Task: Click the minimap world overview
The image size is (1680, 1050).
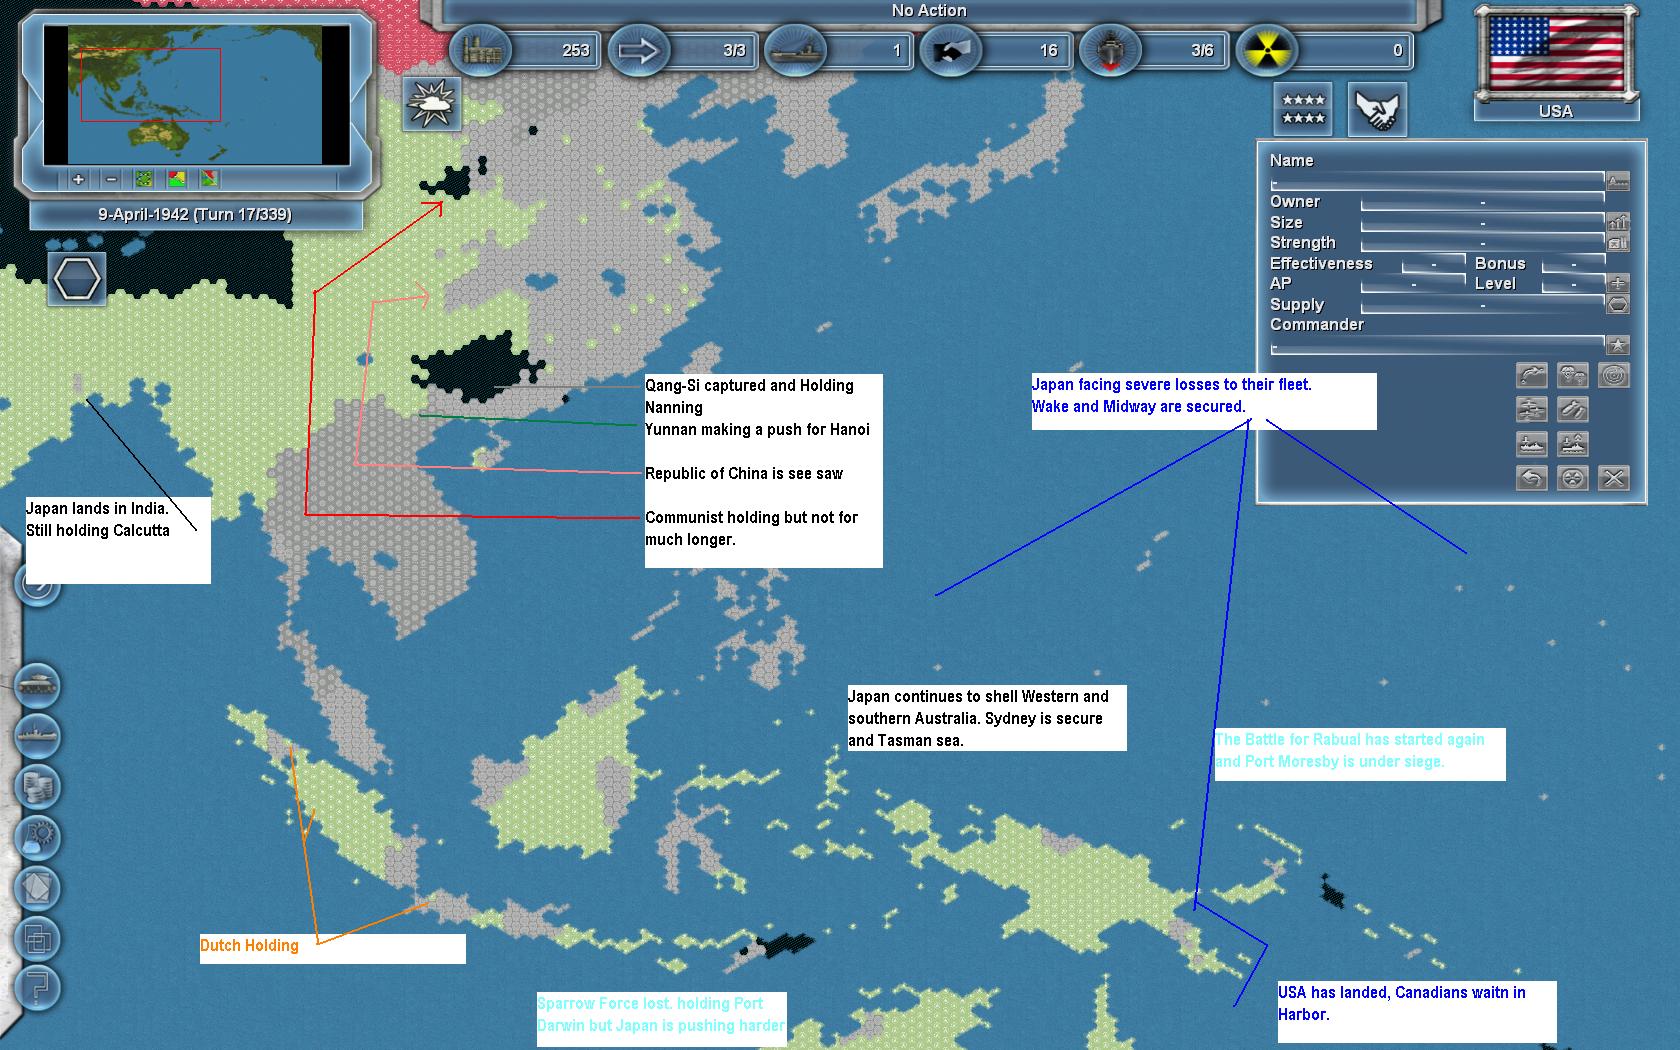Action: click(x=195, y=95)
